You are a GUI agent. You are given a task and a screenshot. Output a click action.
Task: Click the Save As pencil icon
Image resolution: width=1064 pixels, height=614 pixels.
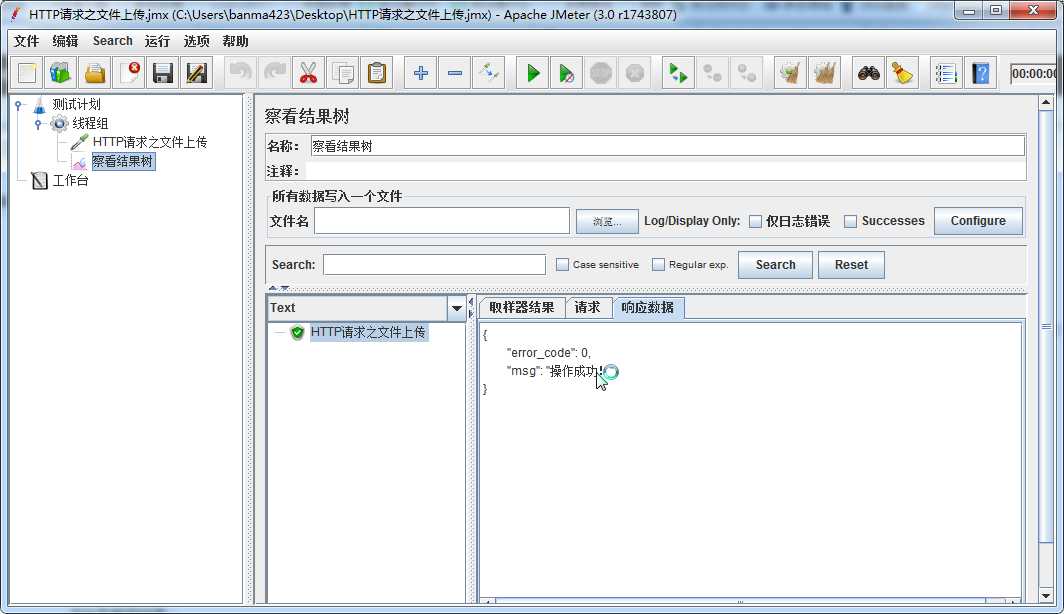click(x=197, y=73)
